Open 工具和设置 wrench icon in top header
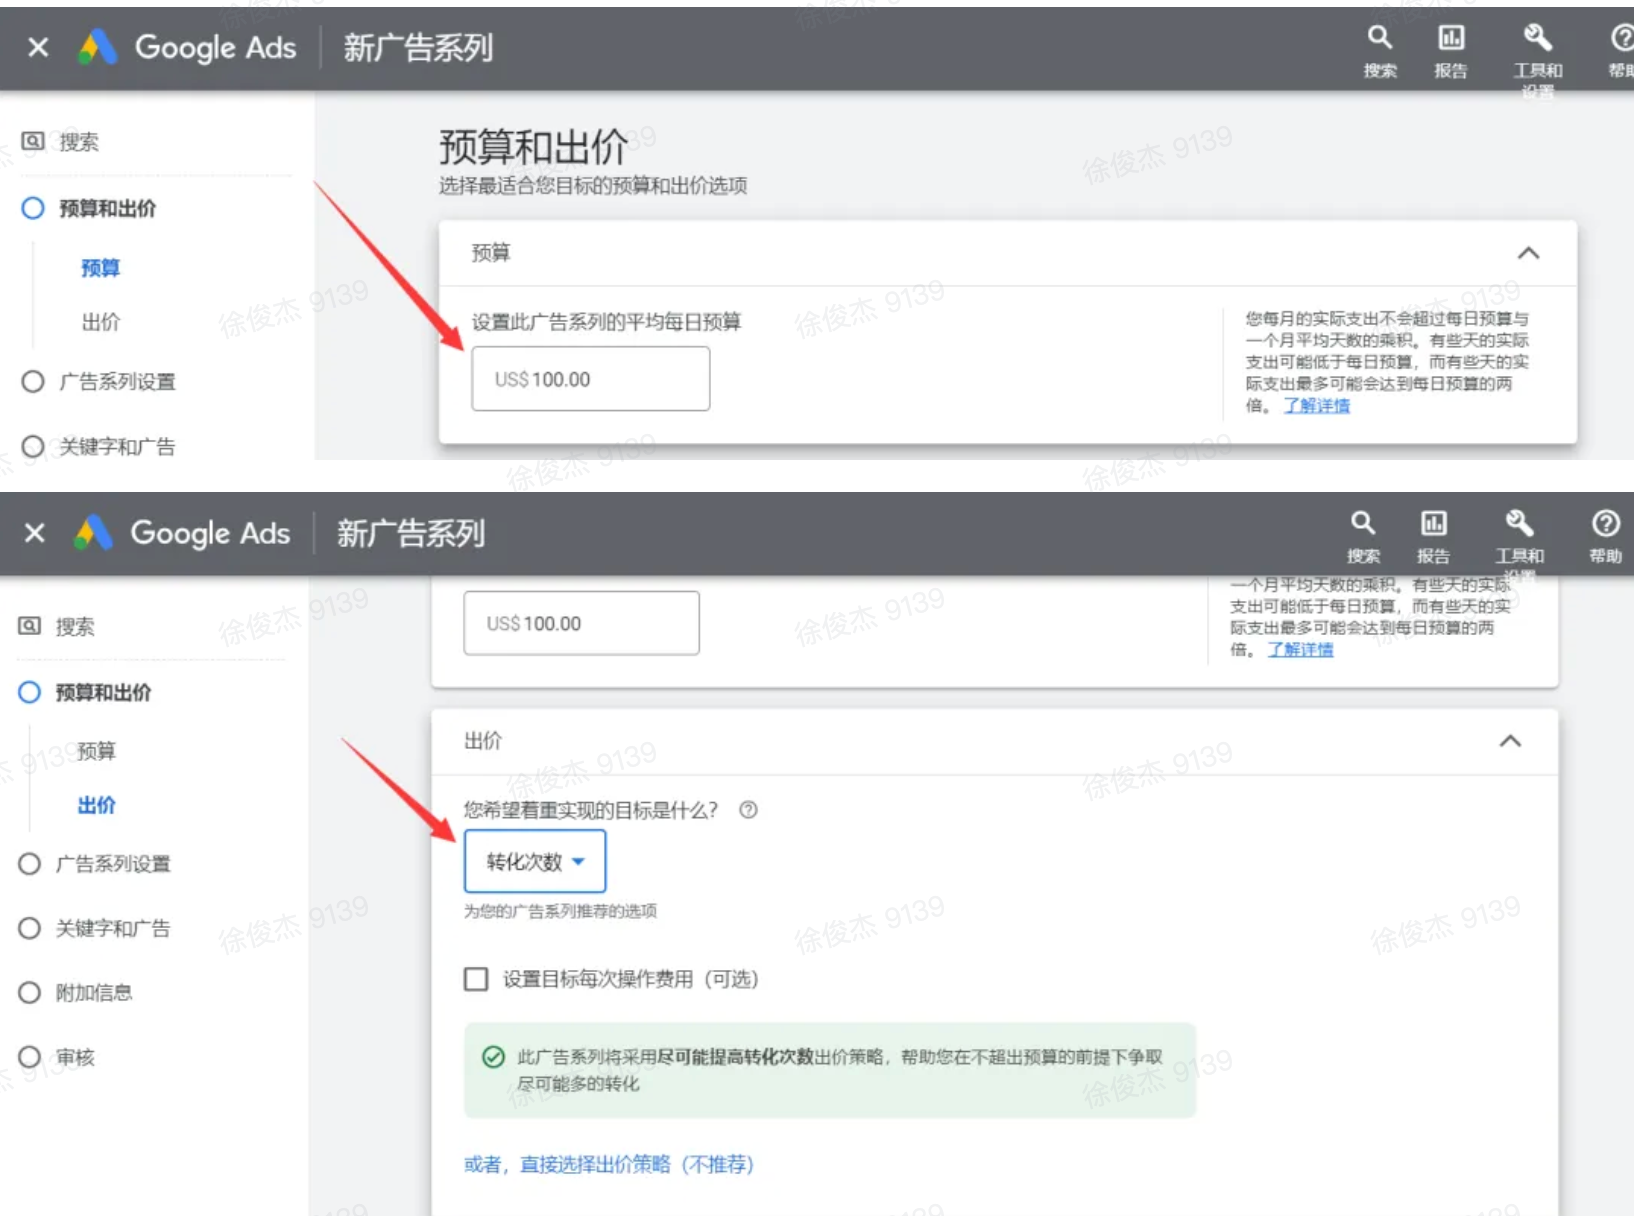Screen dimensions: 1634x1216 tap(1537, 38)
